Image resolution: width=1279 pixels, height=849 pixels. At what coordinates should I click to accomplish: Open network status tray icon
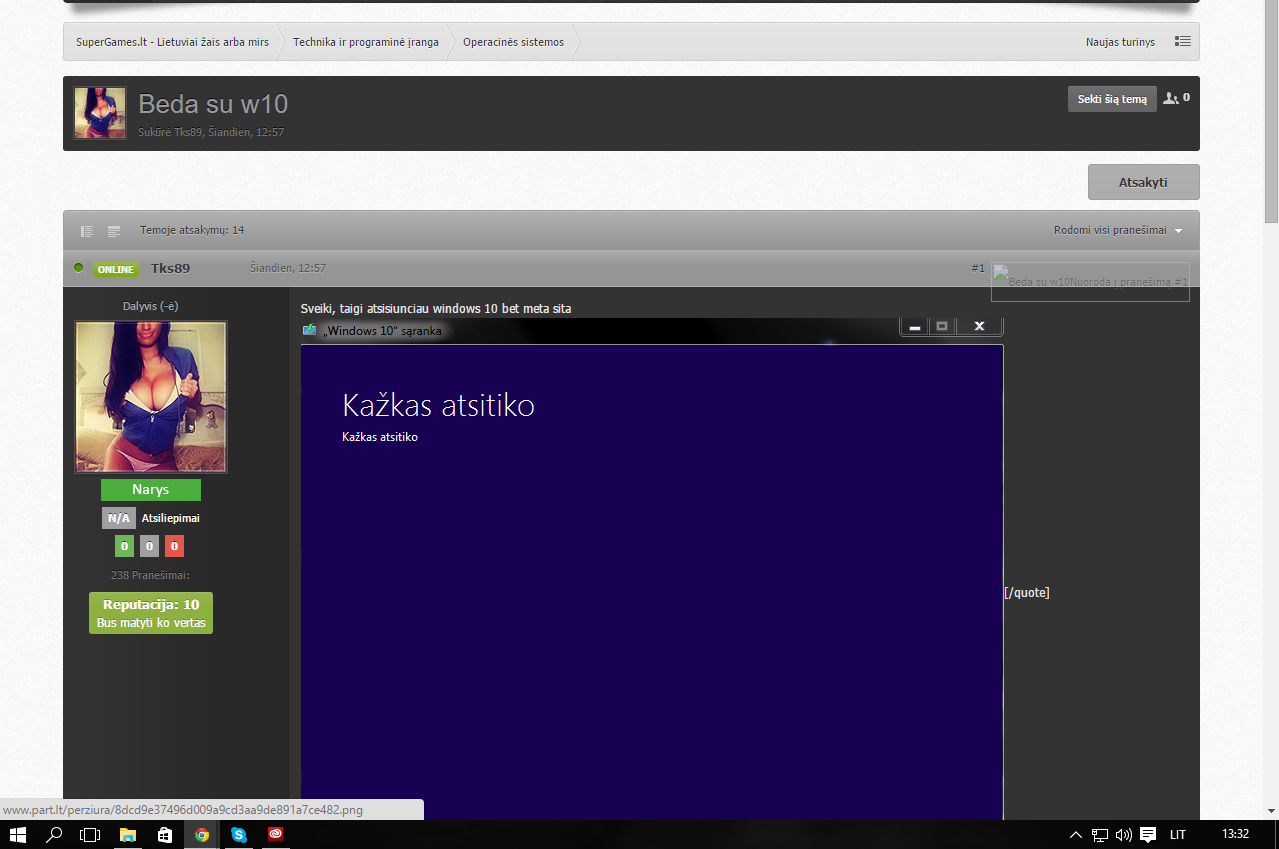[x=1100, y=834]
